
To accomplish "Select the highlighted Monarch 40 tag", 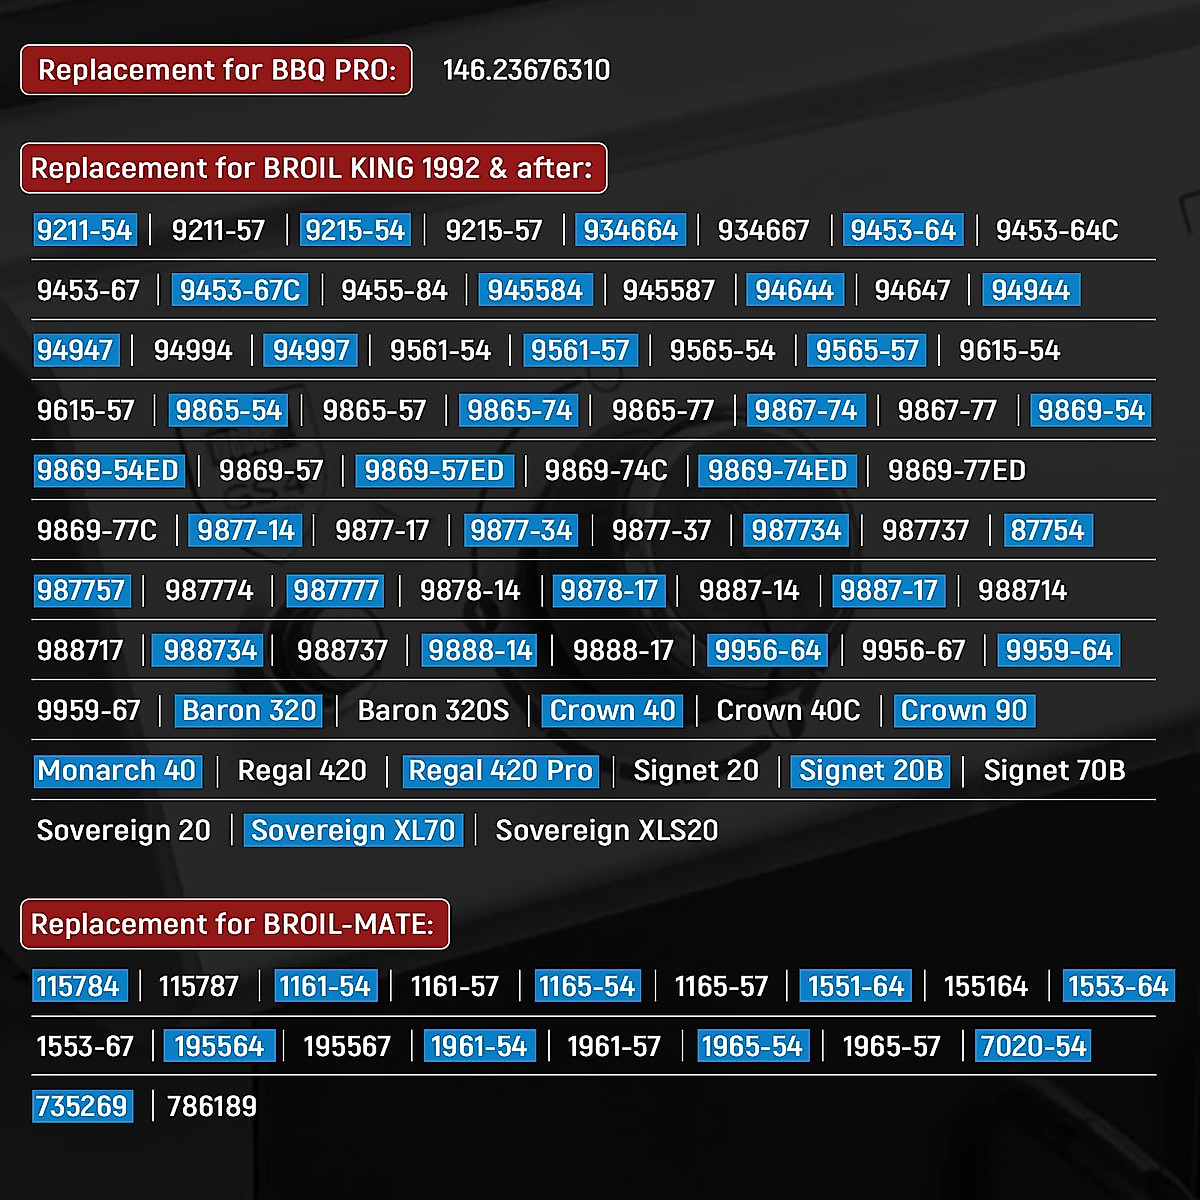I will click(116, 771).
